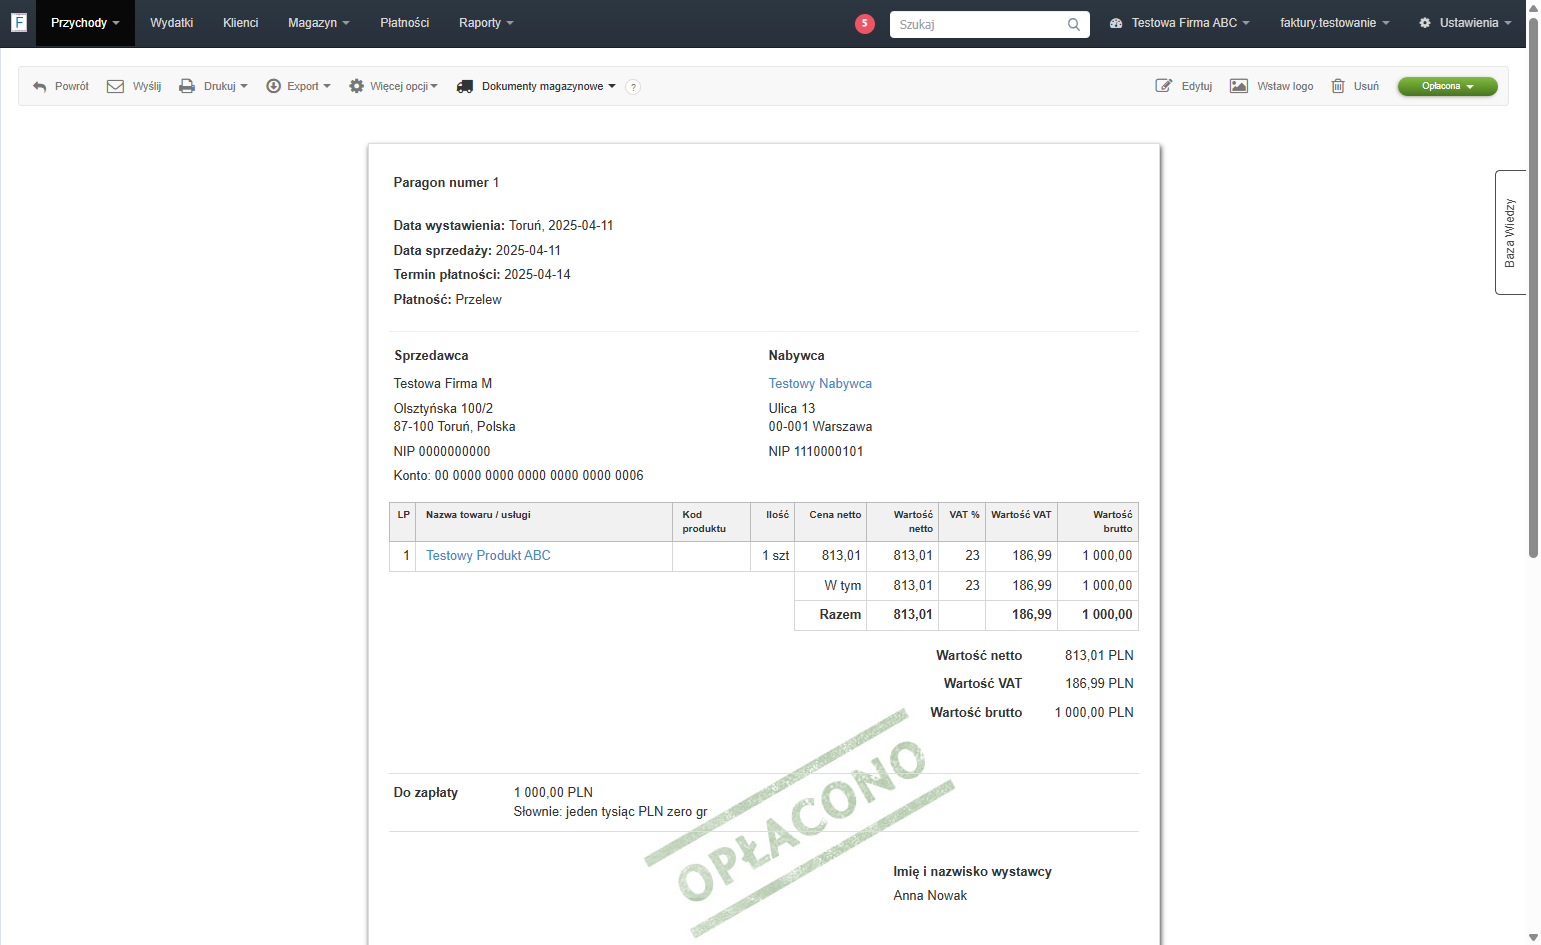Viewport: 1541px width, 945px height.
Task: Open the Testowy Nabywca buyer link
Action: (x=820, y=384)
